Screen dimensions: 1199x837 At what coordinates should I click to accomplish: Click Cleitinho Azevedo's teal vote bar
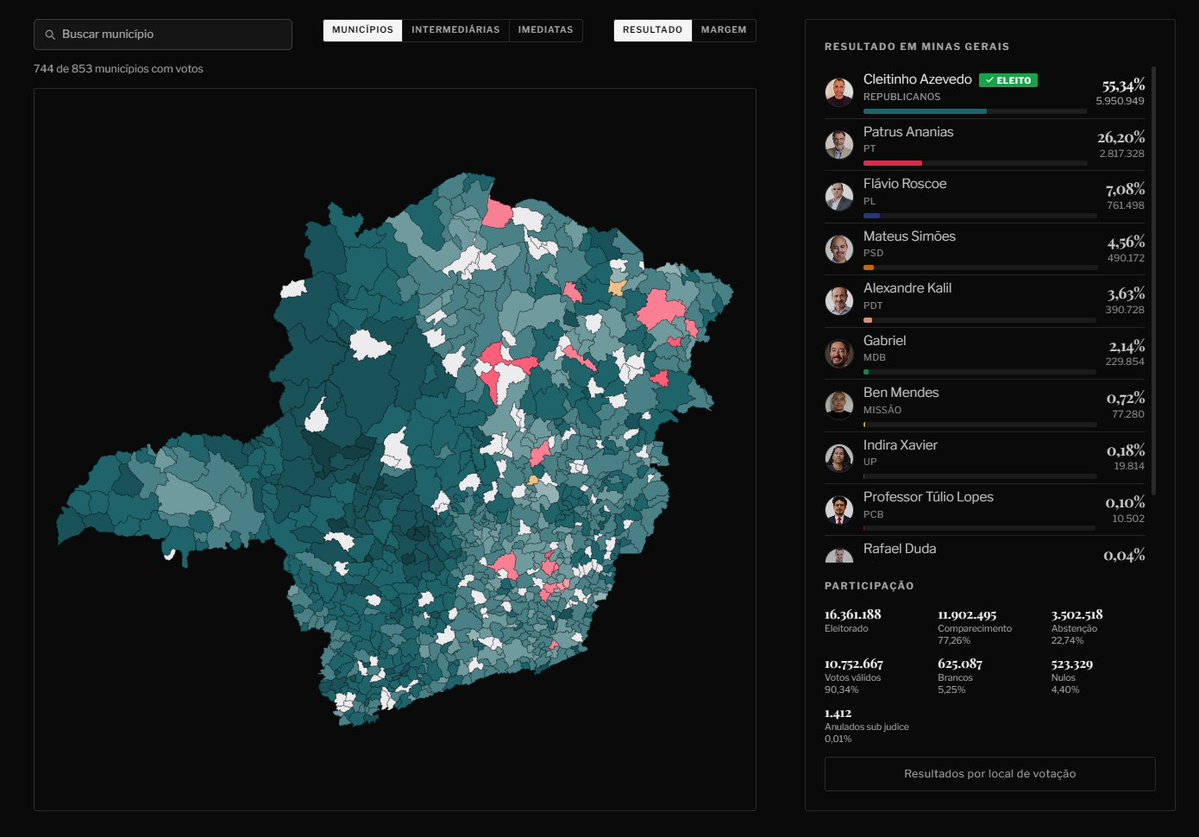(924, 112)
